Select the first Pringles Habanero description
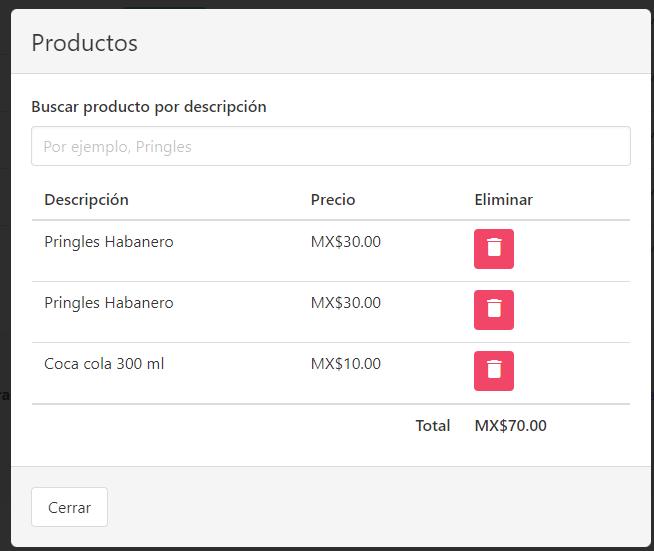This screenshot has width=654, height=551. (x=109, y=242)
